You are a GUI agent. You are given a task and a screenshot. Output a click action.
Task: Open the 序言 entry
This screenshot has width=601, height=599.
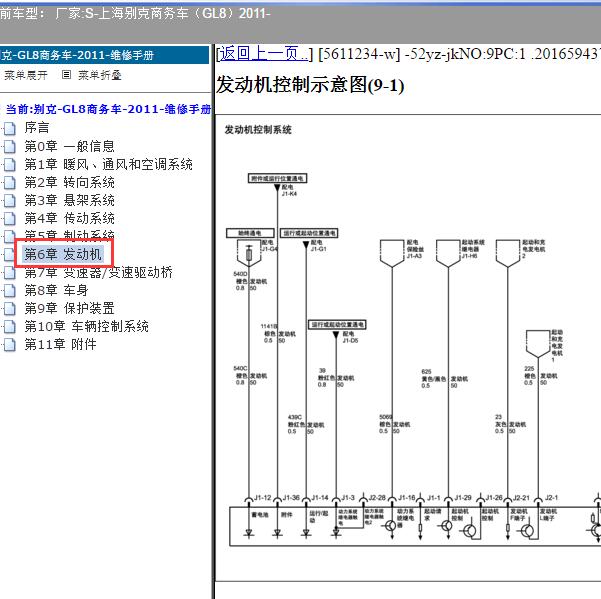[37, 128]
